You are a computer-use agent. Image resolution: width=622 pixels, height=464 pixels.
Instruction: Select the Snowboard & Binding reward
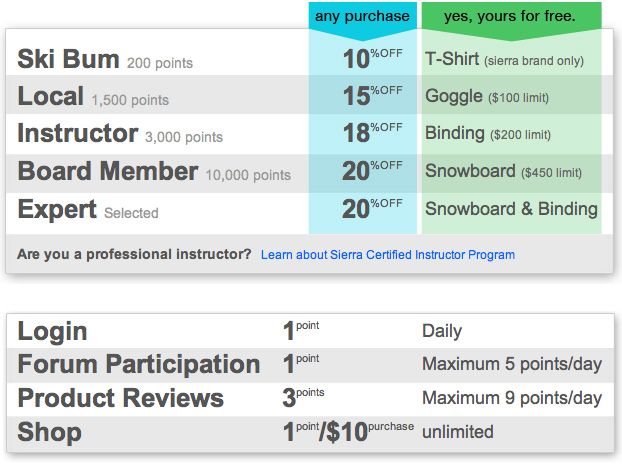[x=511, y=209]
